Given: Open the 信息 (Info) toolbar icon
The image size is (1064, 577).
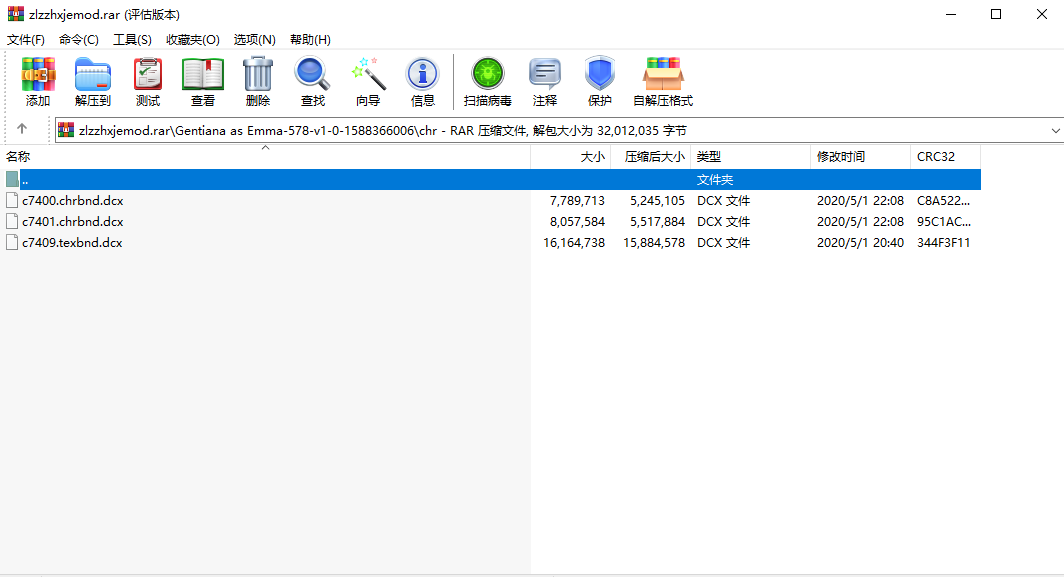Looking at the screenshot, I should click(x=422, y=81).
